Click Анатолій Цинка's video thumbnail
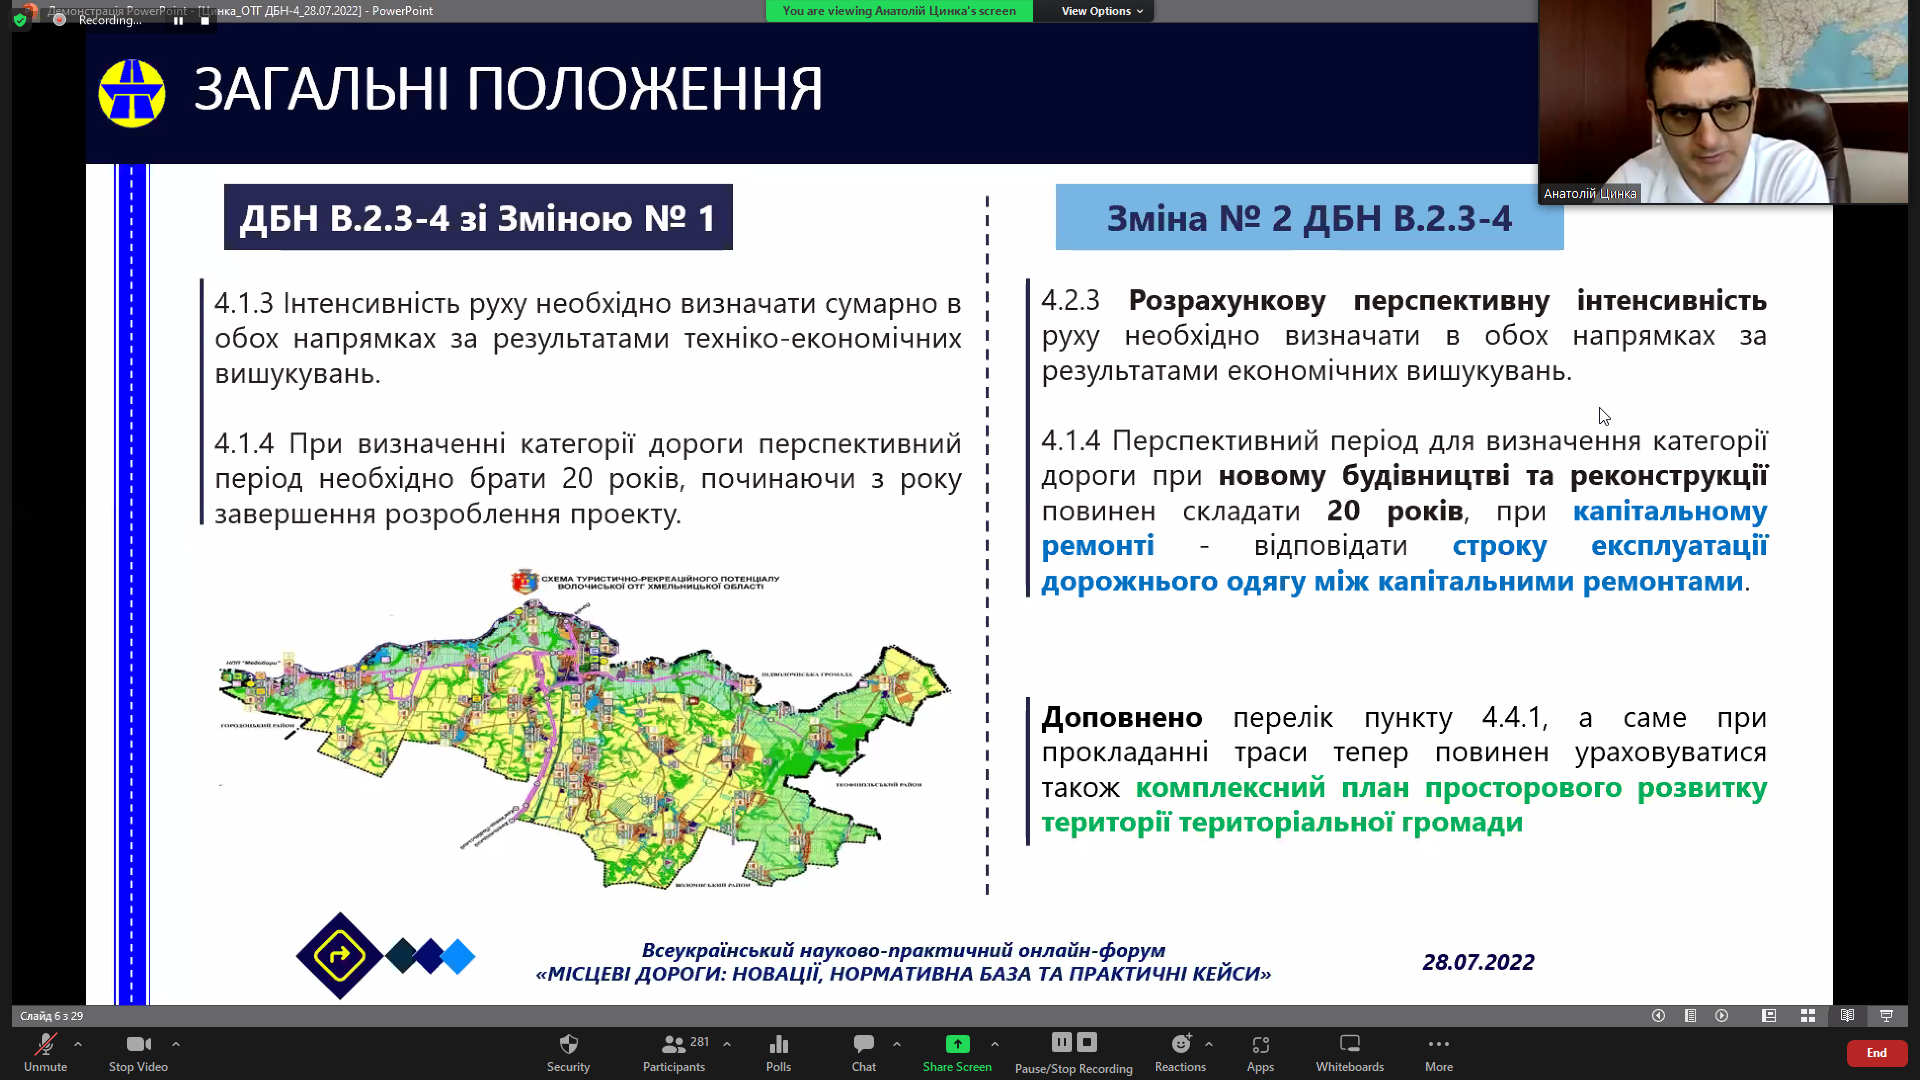Viewport: 1920px width, 1080px height. click(1722, 100)
